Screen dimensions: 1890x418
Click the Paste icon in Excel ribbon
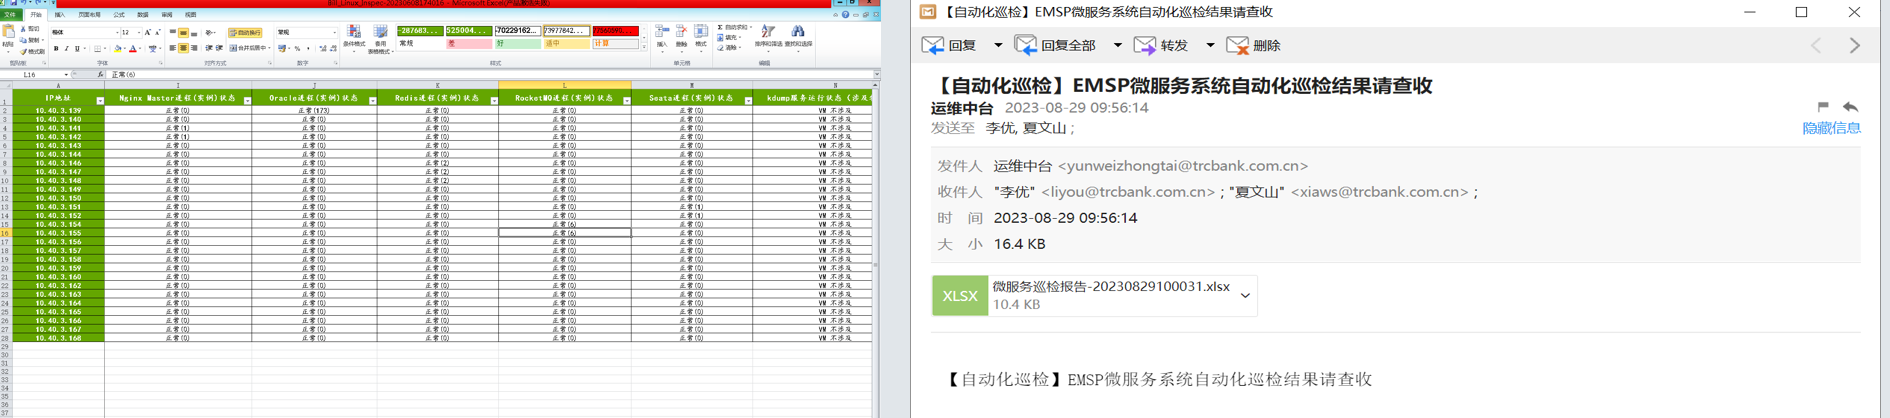click(8, 31)
